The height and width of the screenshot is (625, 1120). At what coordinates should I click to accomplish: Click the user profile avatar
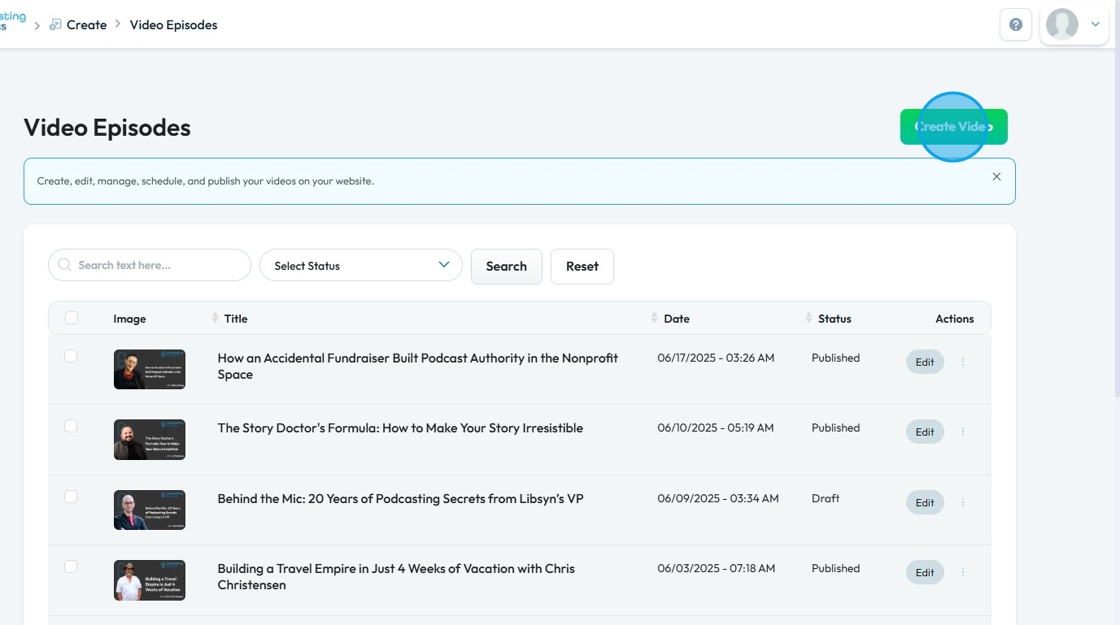1061,24
